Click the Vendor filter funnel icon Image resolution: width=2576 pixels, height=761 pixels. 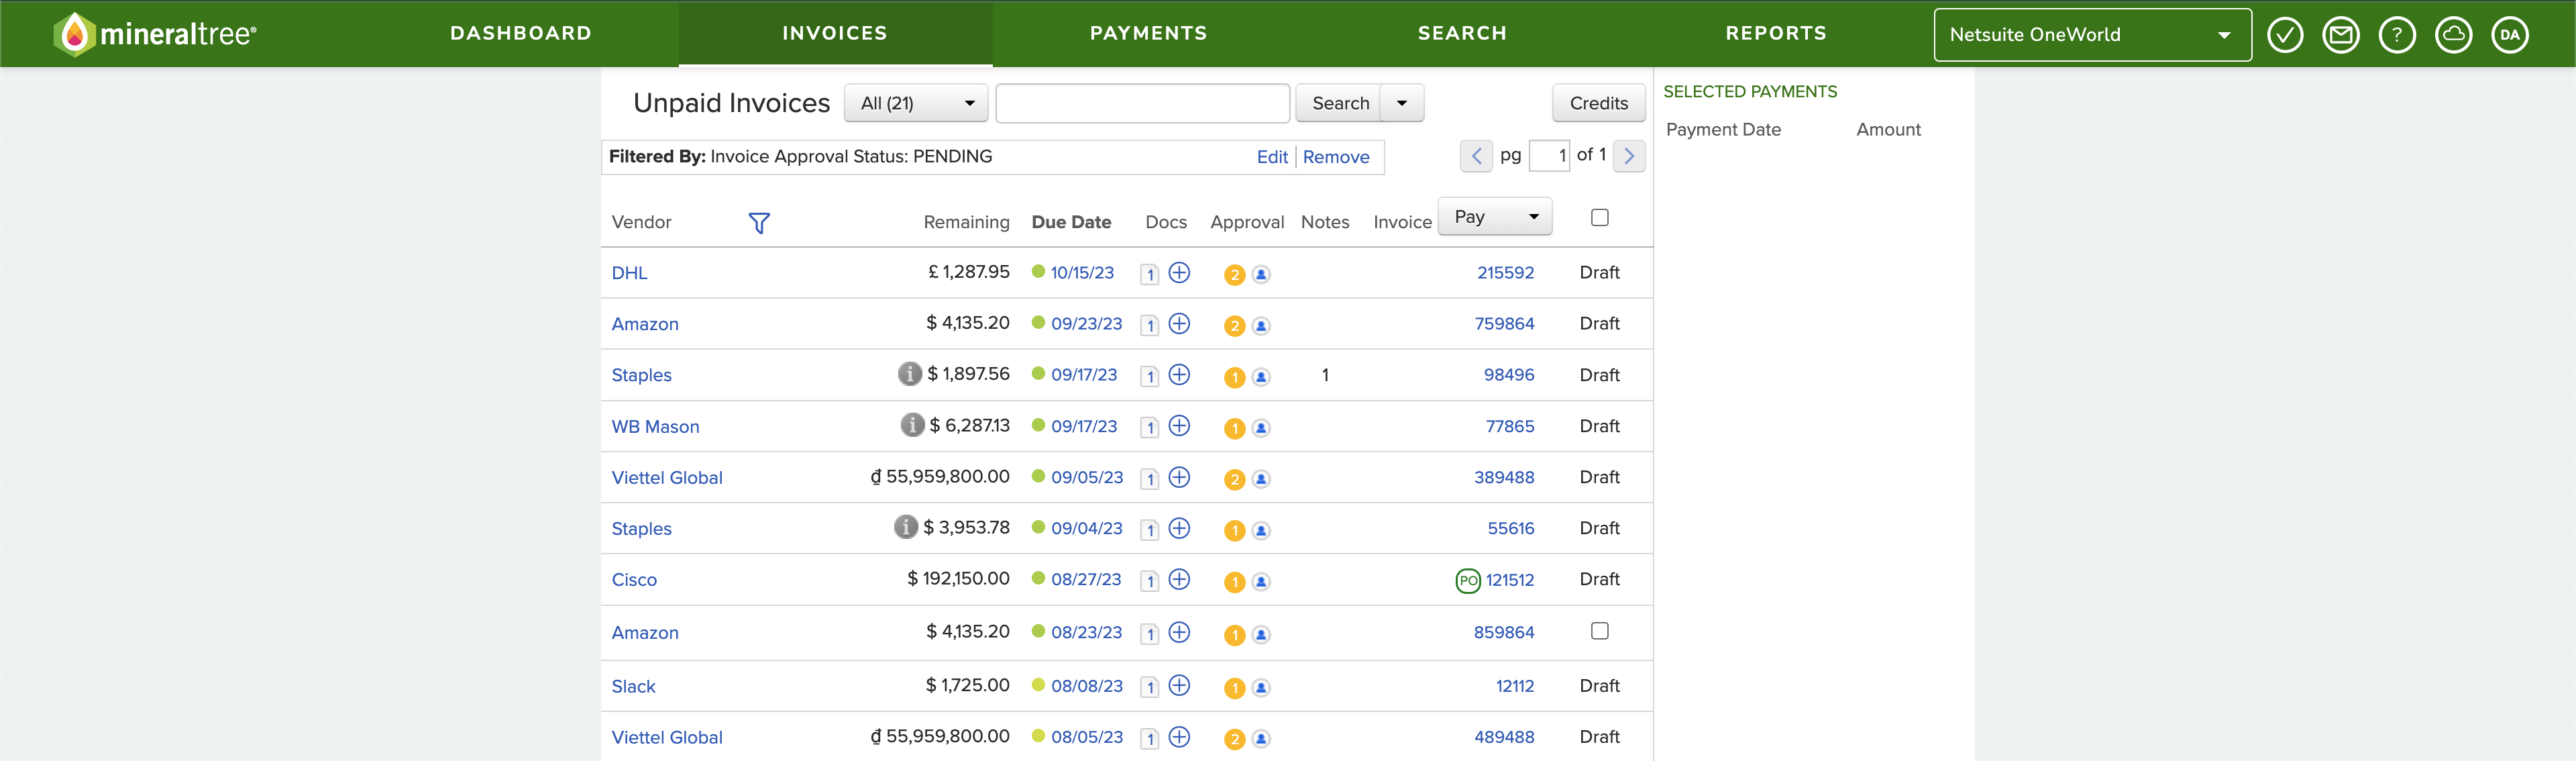759,223
